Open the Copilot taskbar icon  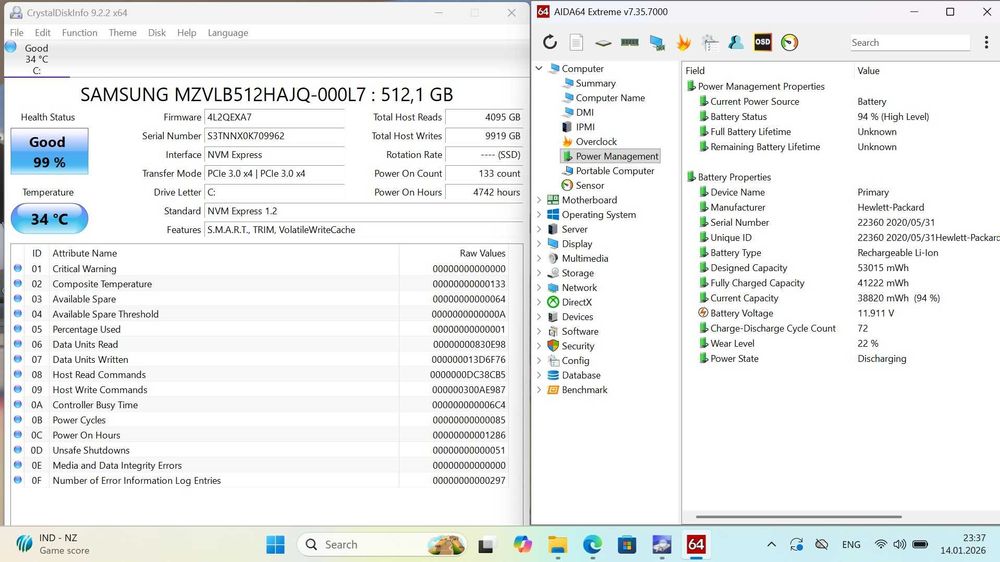(x=523, y=545)
